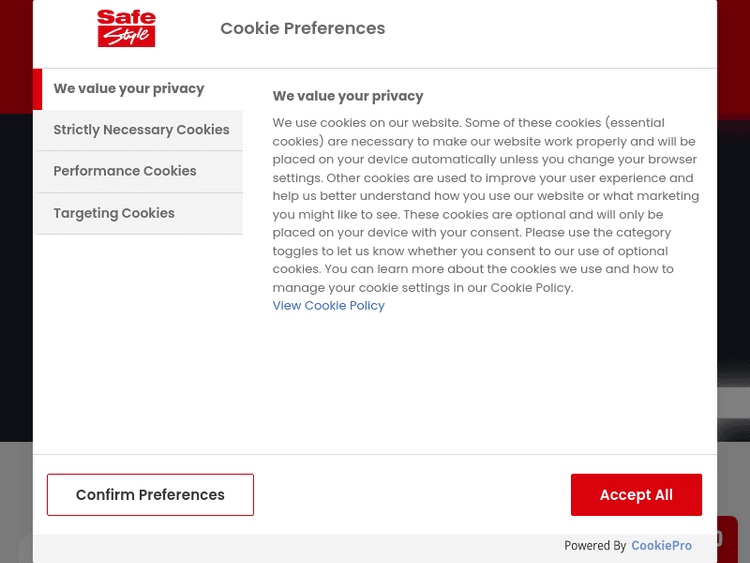
Task: Open the View Cookie Policy link
Action: pyautogui.click(x=329, y=306)
